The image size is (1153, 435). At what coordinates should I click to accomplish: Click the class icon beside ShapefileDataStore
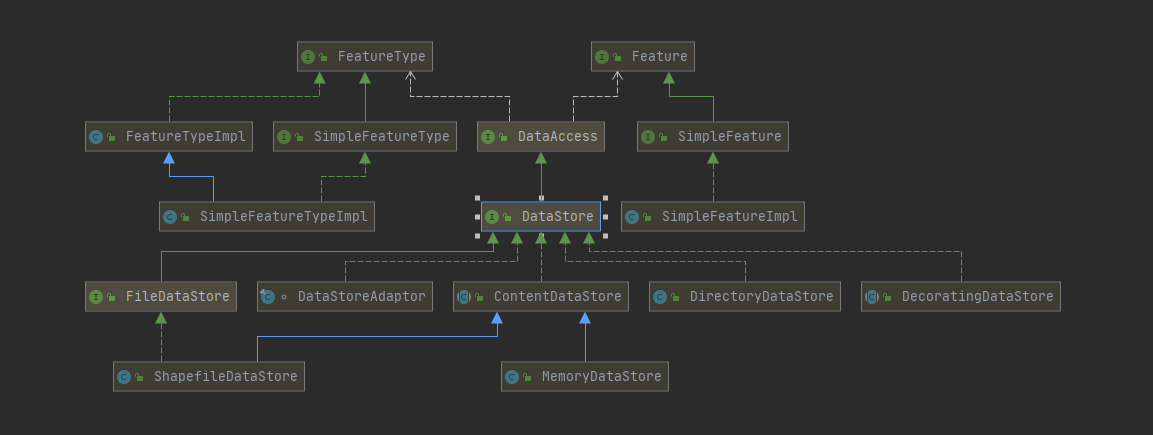coord(124,377)
